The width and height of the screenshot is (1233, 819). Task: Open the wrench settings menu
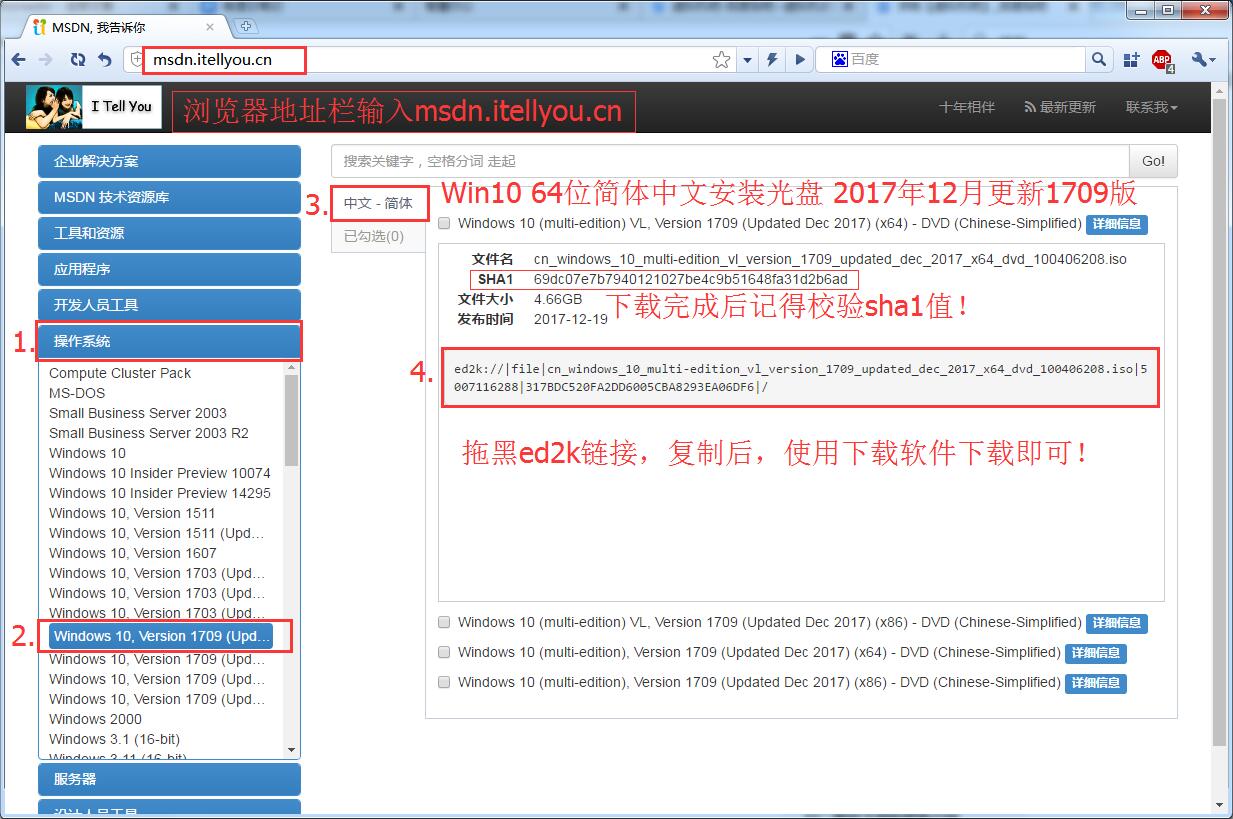(x=1203, y=60)
